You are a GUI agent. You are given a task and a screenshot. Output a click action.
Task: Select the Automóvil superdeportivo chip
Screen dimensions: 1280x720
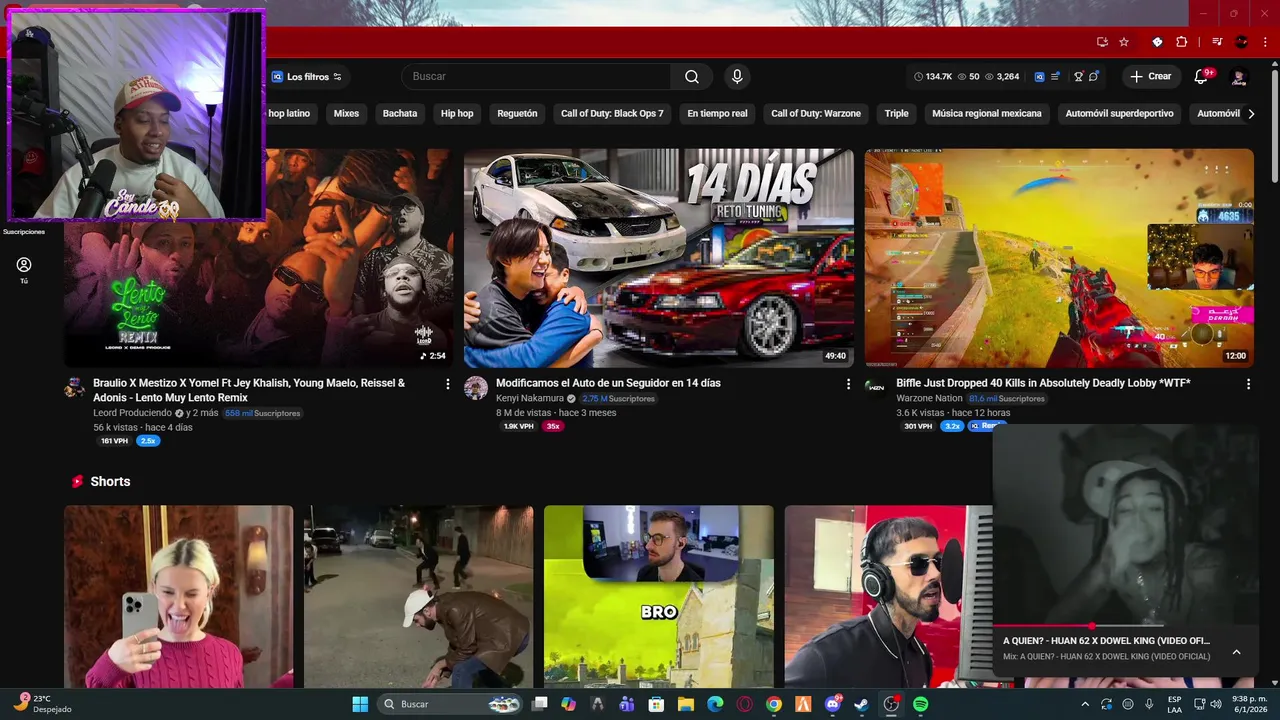[x=1120, y=114]
